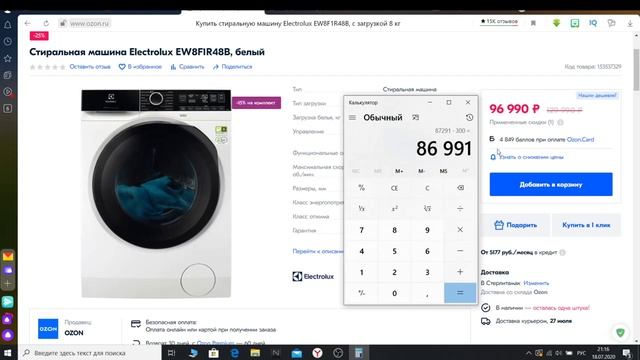Click digit 0 on calculator
640x360 pixels.
pyautogui.click(x=394, y=293)
